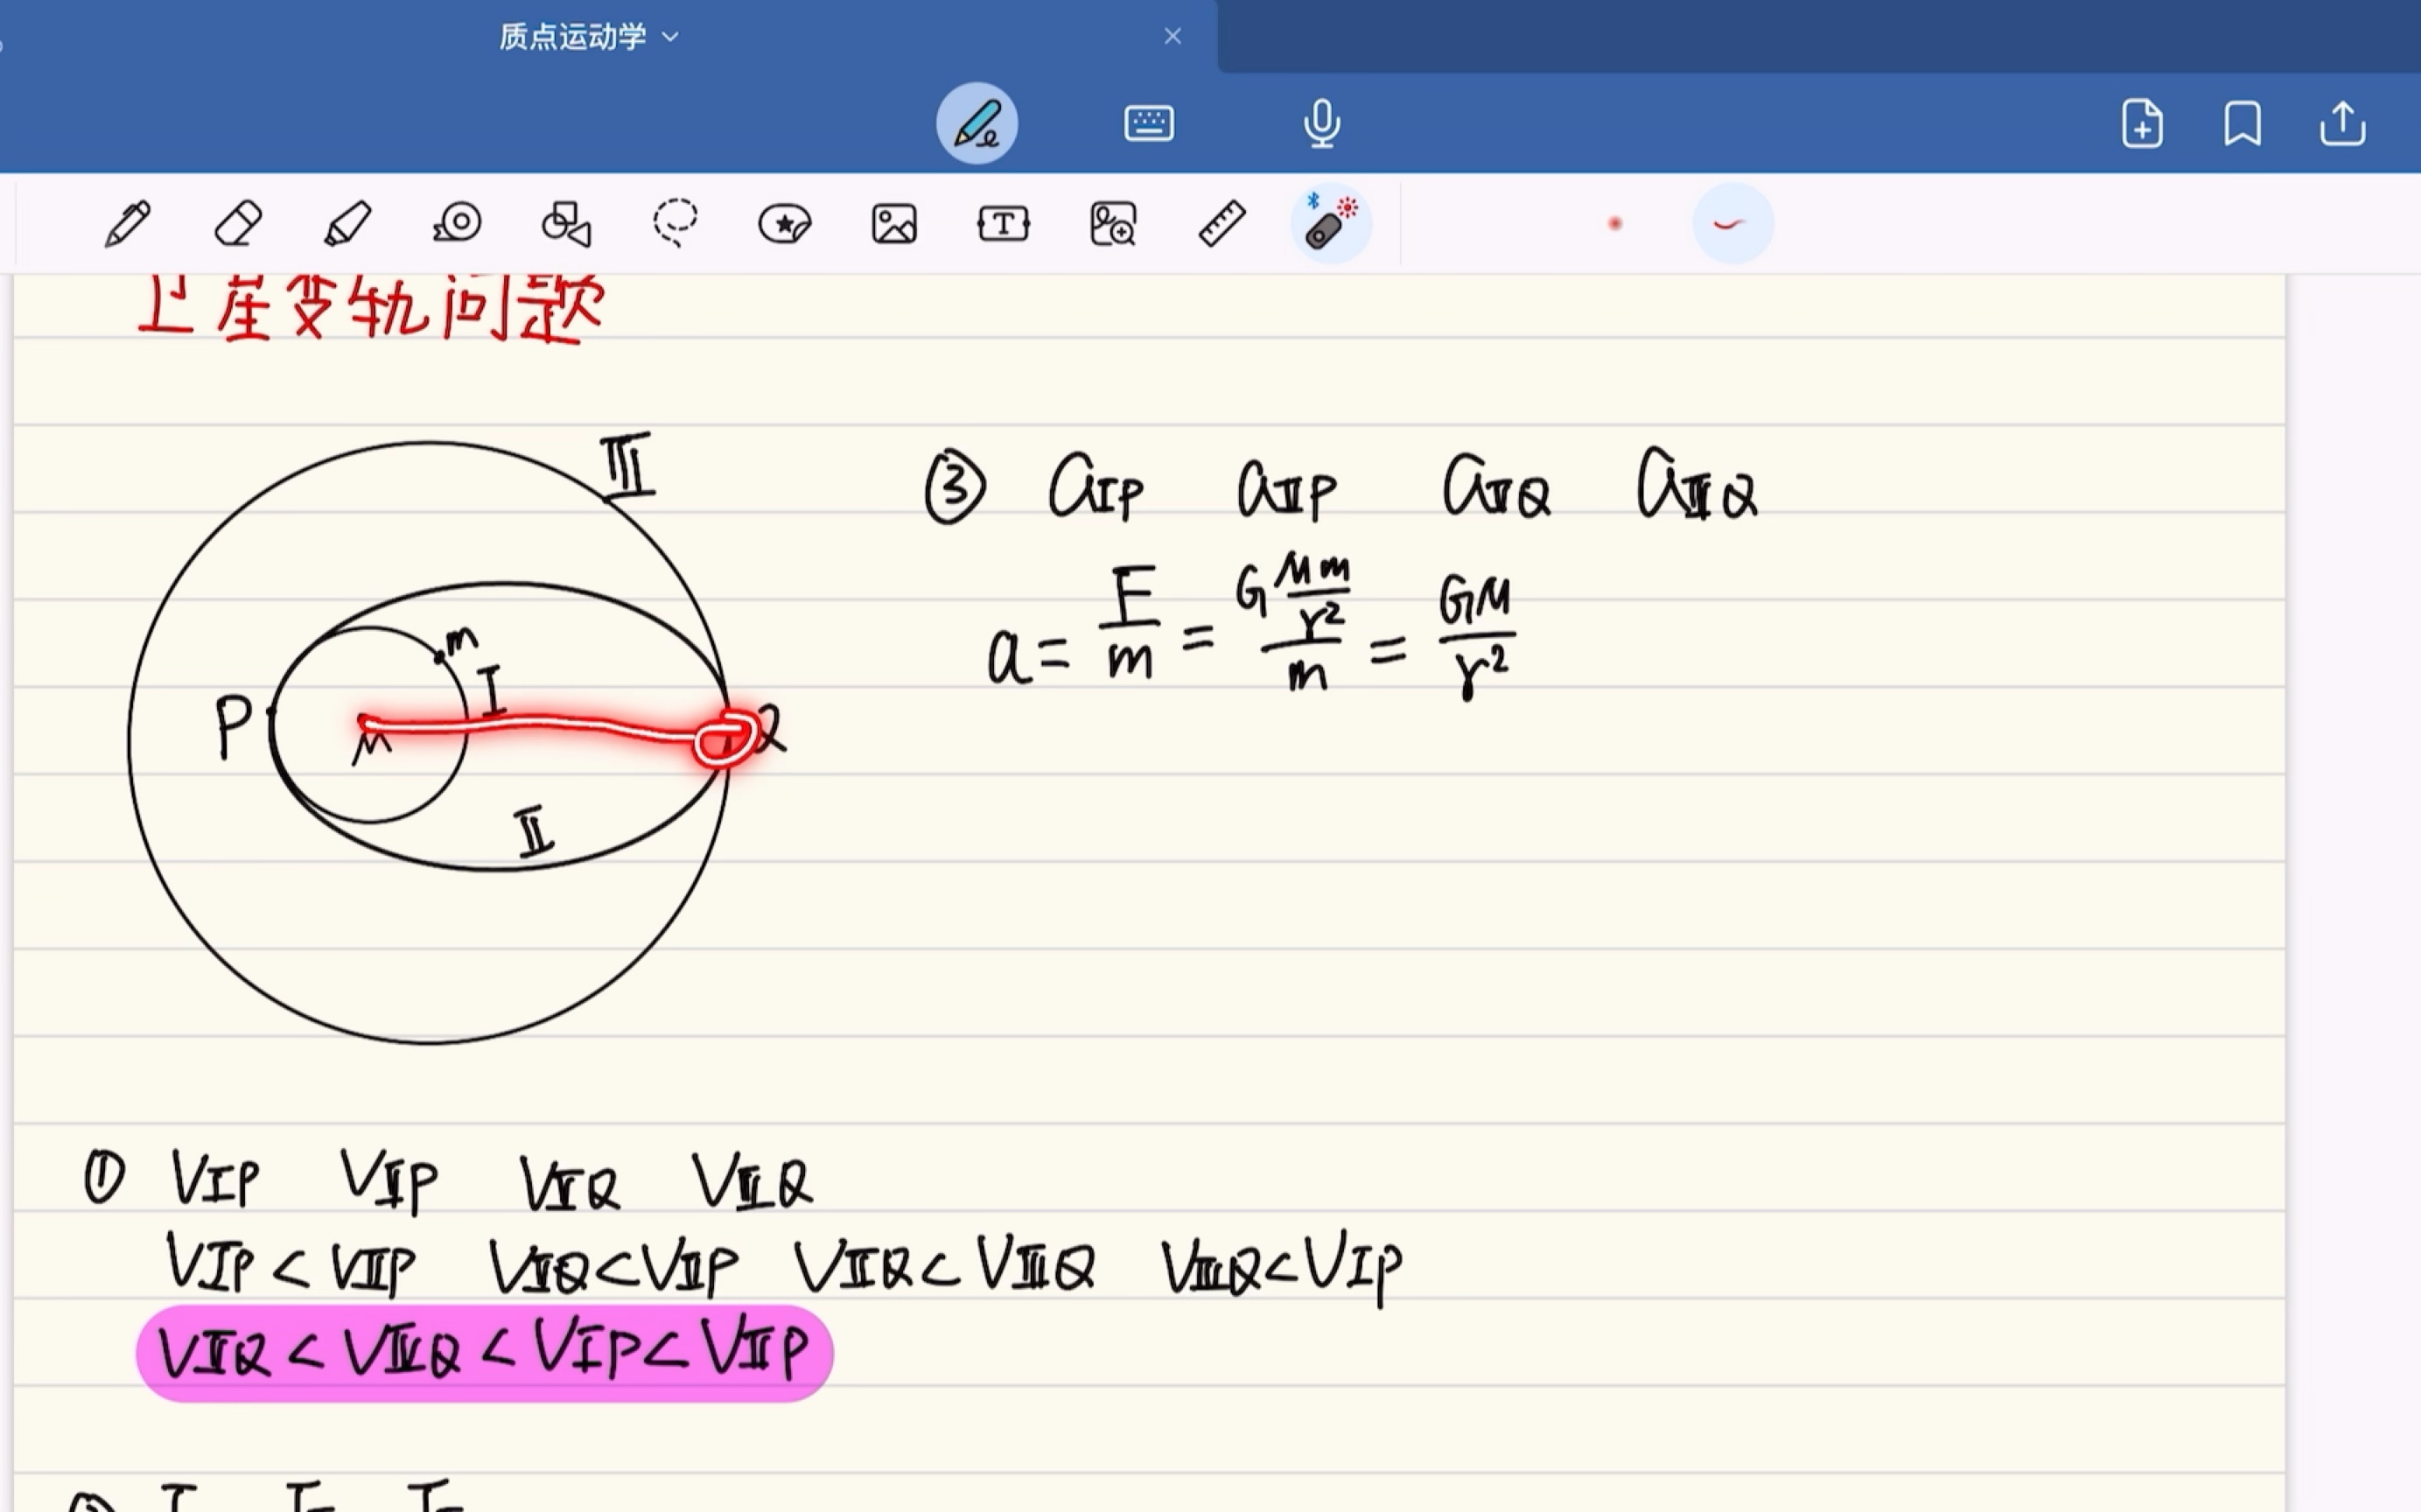Select the tape tool

[458, 223]
